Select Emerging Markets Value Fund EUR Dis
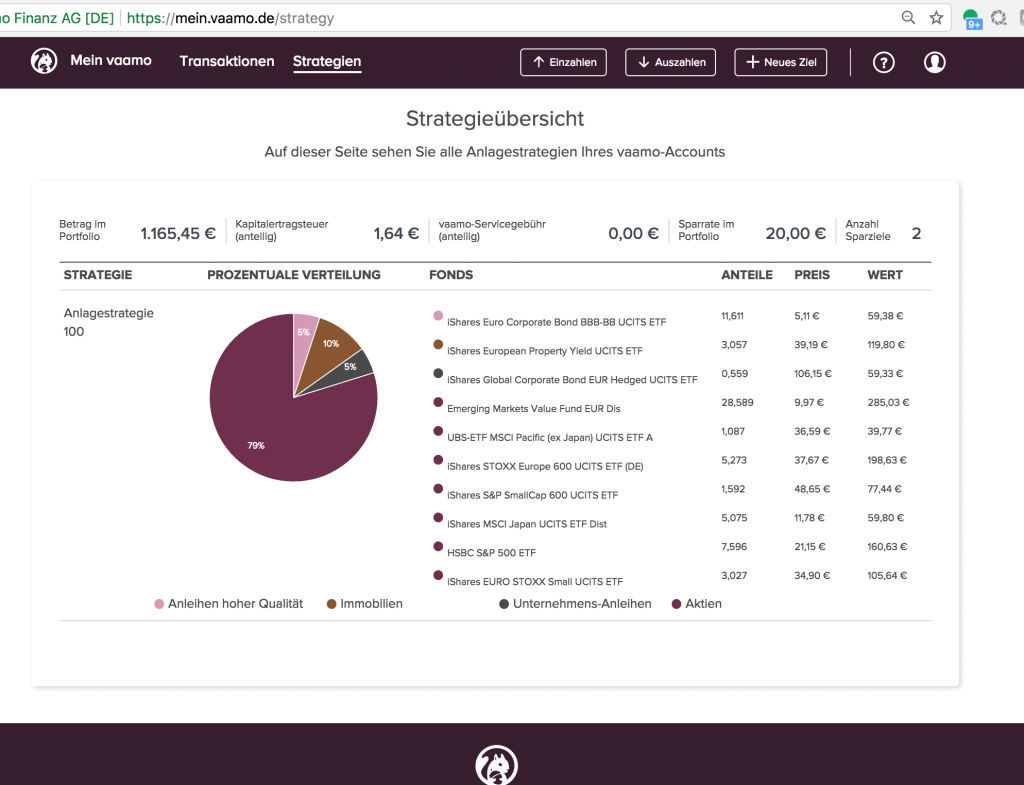1024x785 pixels. tap(534, 408)
